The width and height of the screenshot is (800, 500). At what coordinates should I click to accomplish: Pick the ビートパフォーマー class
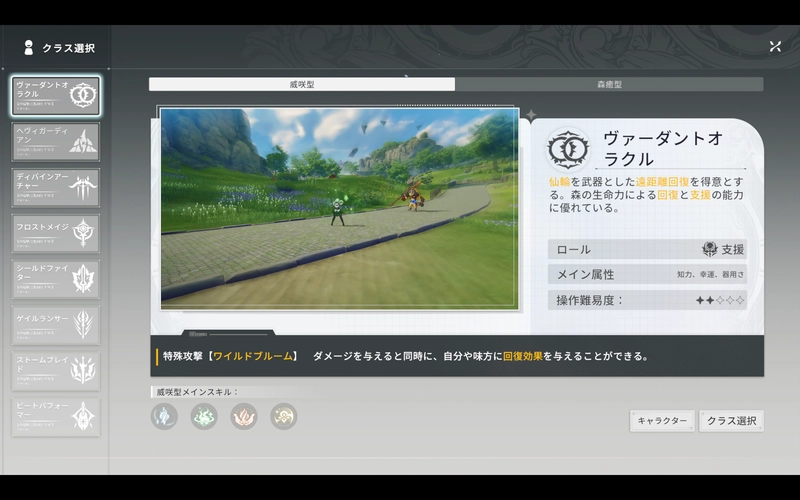click(x=56, y=416)
